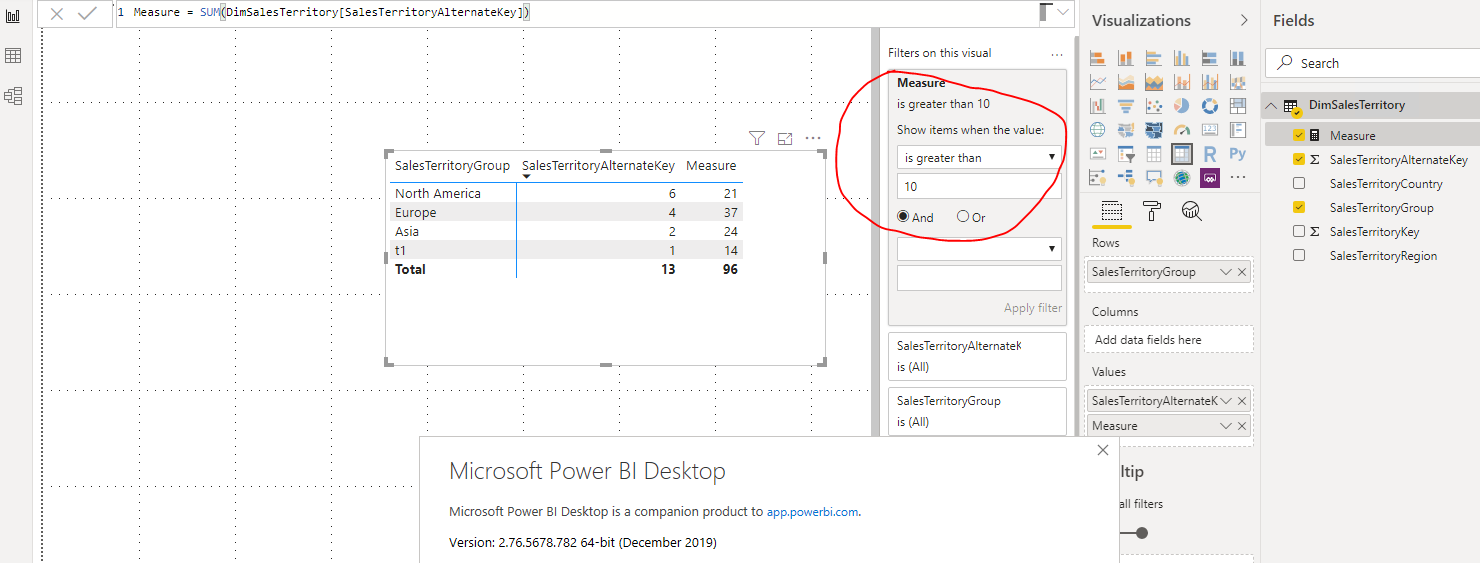Select the Treemap visualization

[x=1238, y=106]
